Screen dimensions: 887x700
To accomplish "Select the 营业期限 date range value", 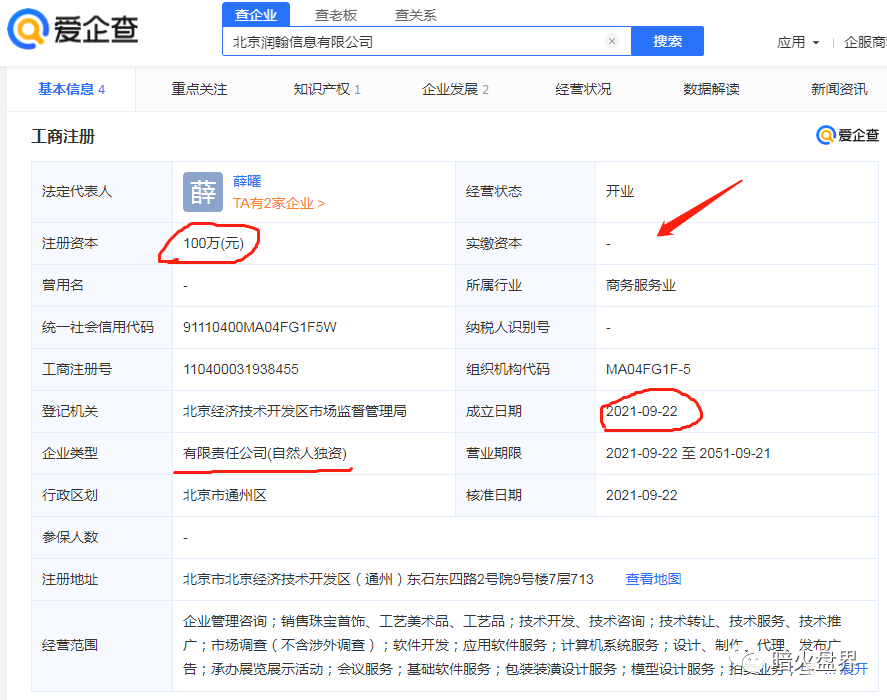I will tap(688, 453).
